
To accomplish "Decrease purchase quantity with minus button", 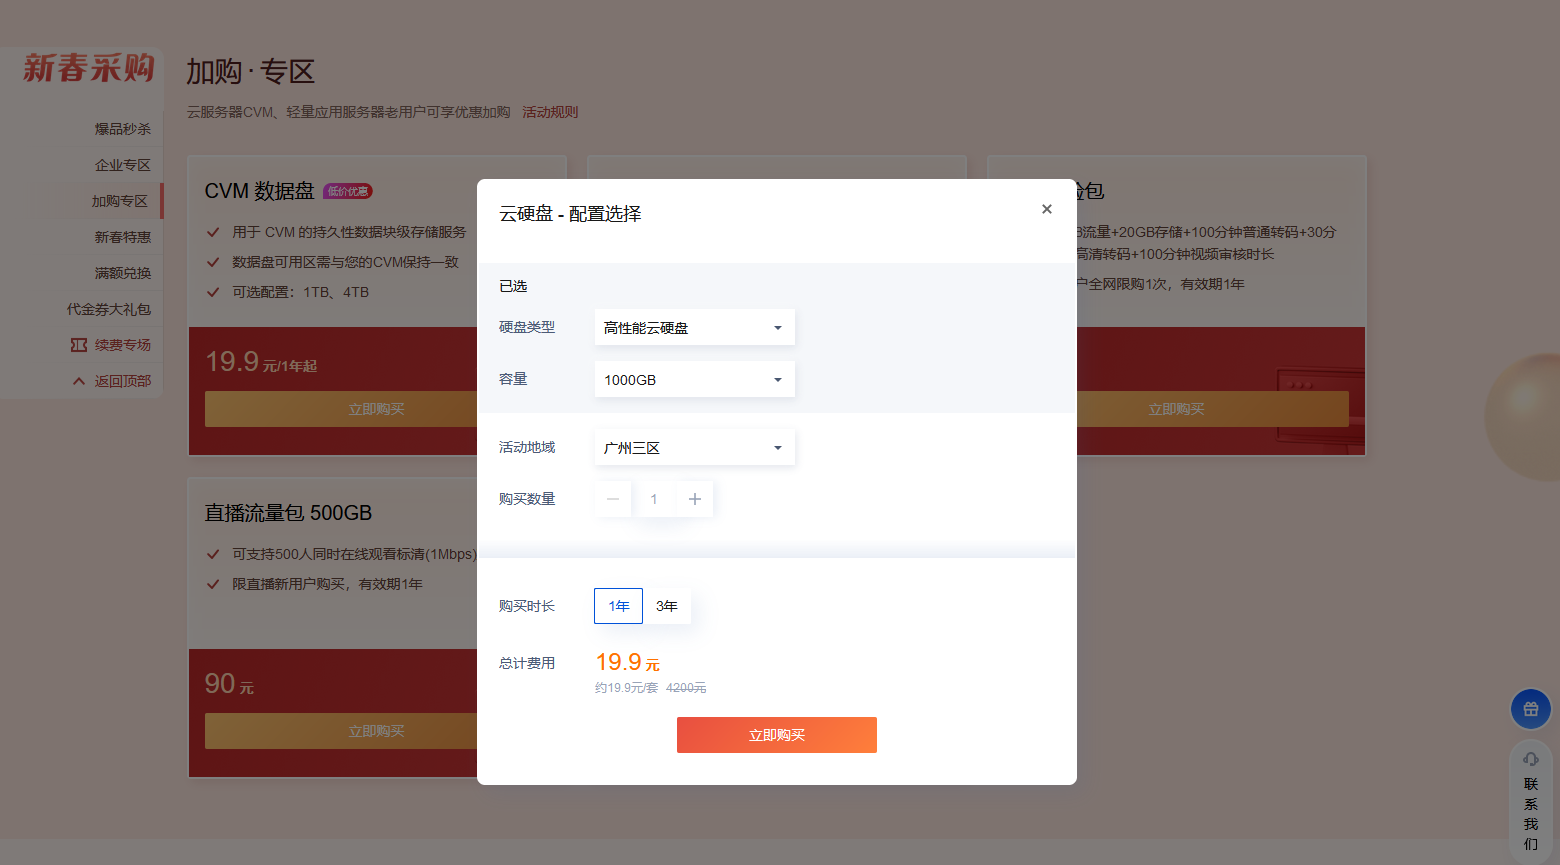I will coord(613,499).
